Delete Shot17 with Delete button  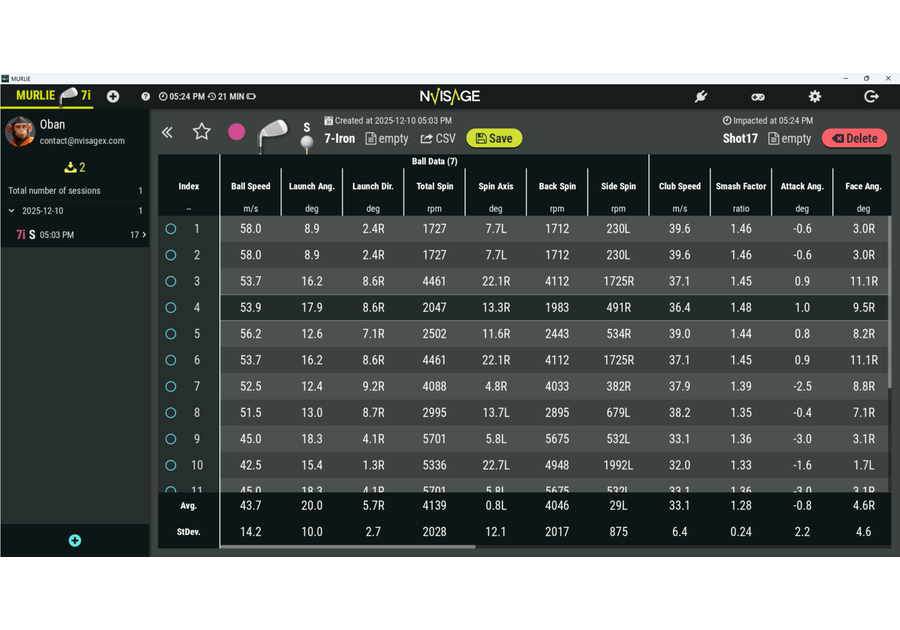point(855,138)
